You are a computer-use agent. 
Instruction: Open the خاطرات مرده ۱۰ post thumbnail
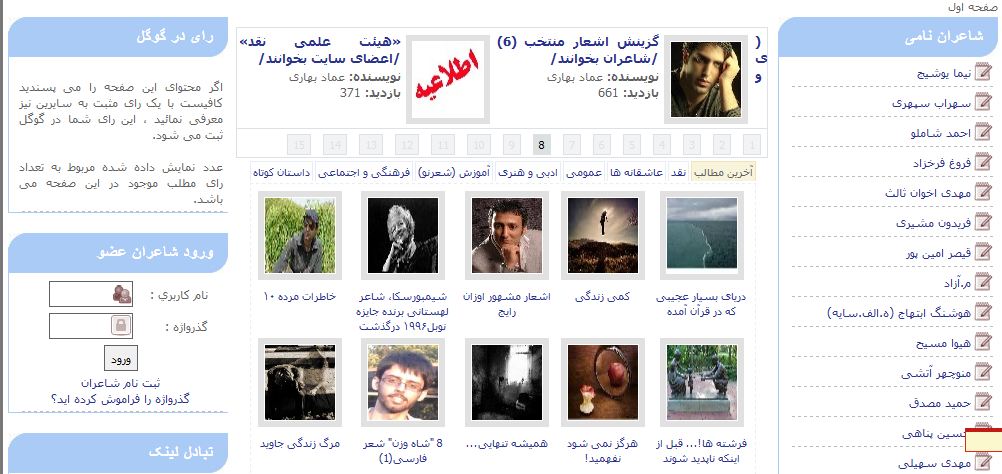pos(300,236)
